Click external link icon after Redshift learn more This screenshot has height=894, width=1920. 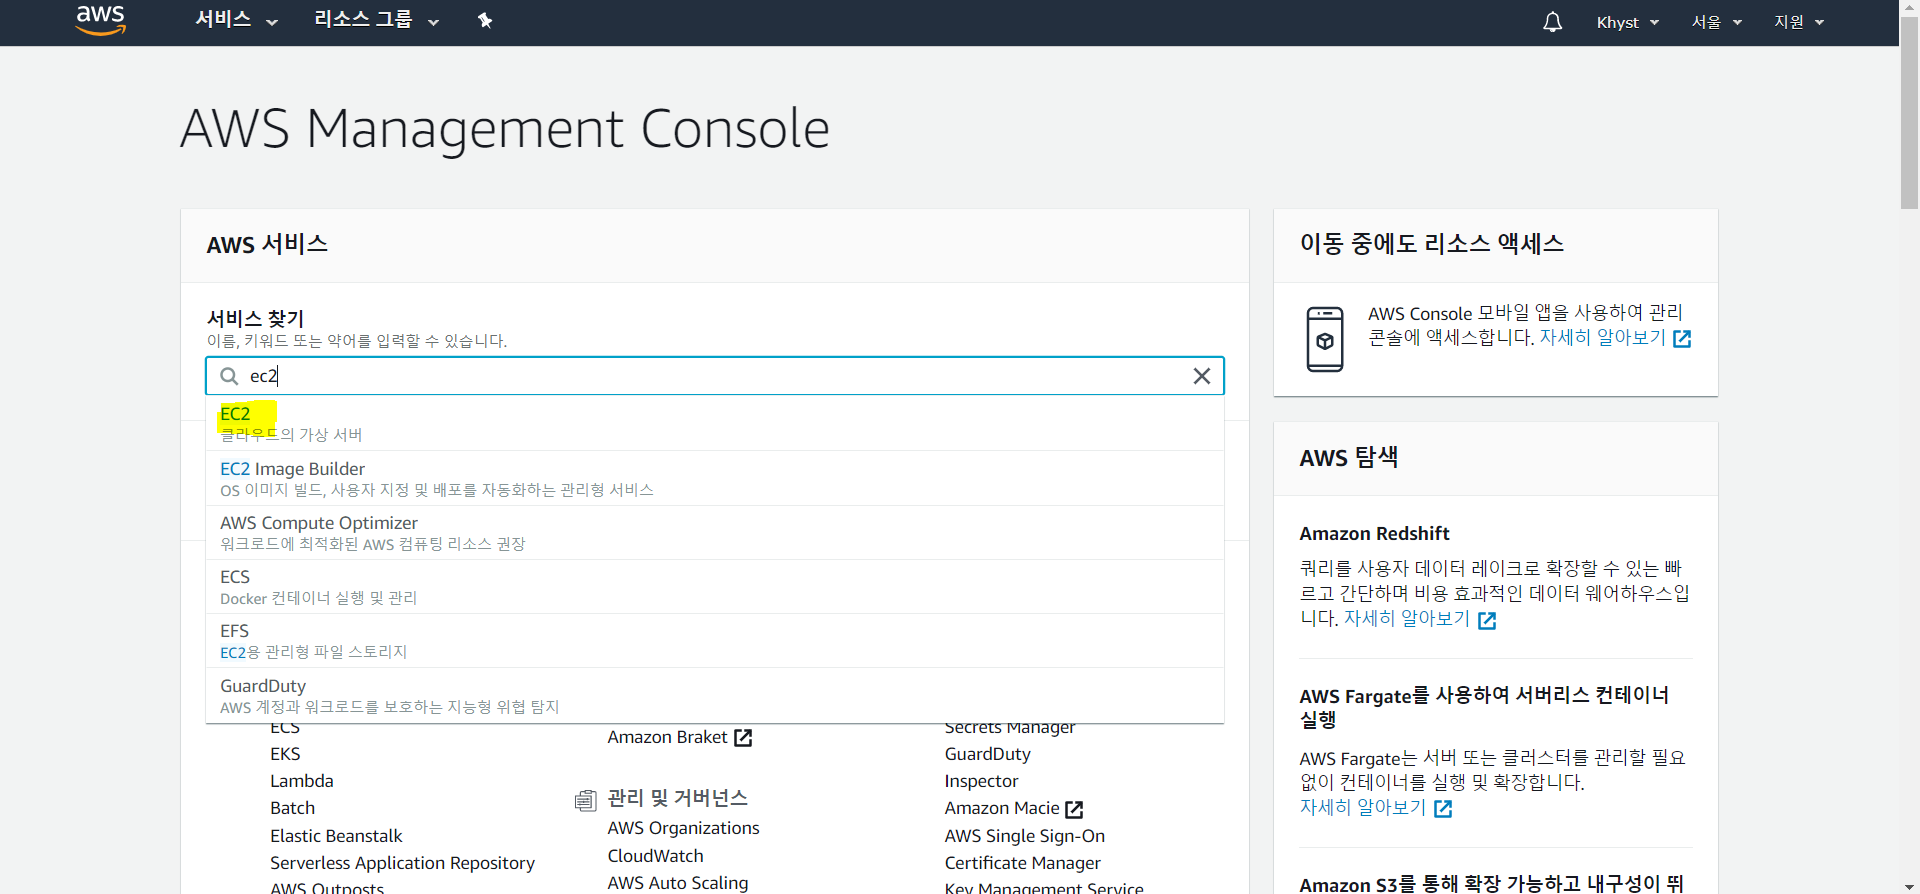(x=1487, y=620)
